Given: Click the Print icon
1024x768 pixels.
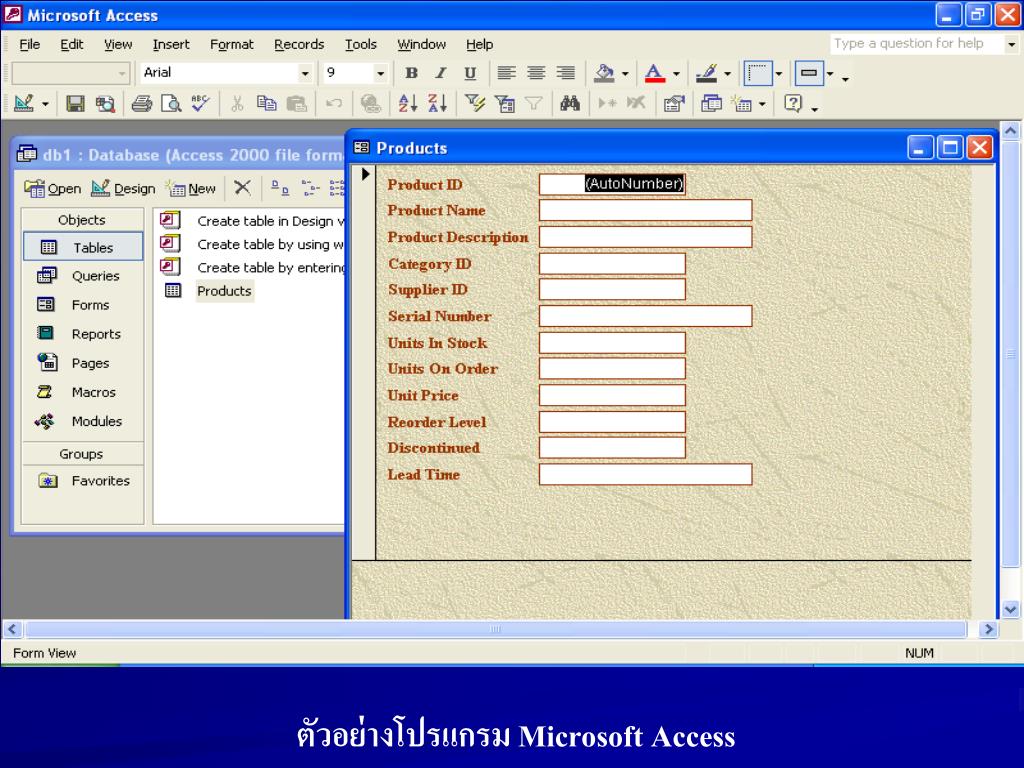Looking at the screenshot, I should [142, 103].
